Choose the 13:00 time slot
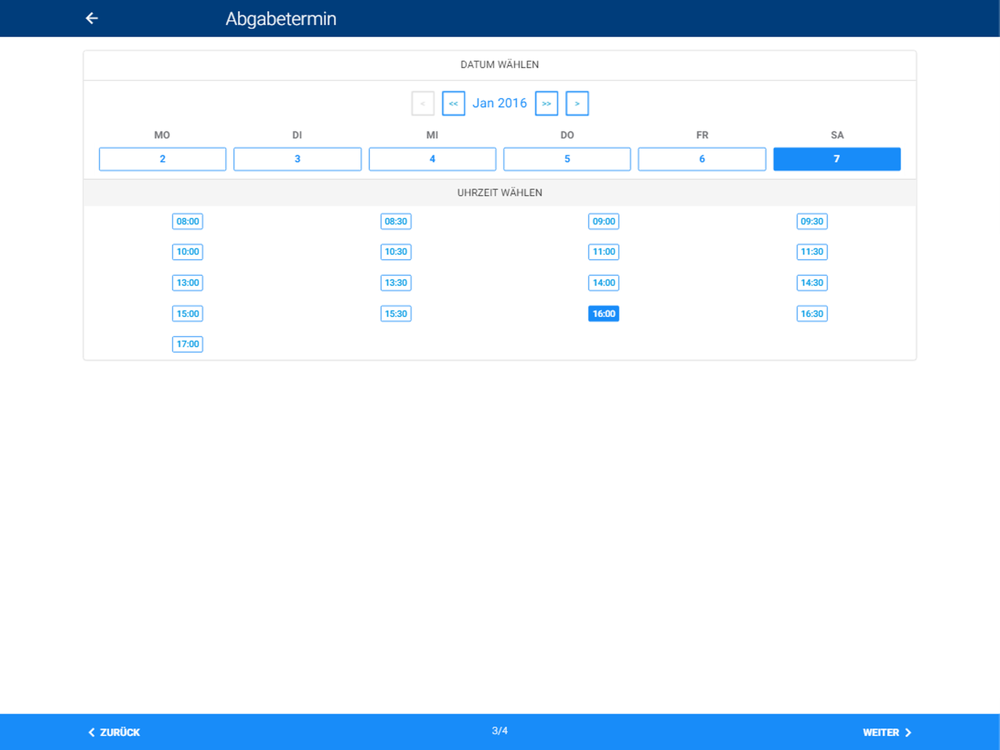 (188, 283)
